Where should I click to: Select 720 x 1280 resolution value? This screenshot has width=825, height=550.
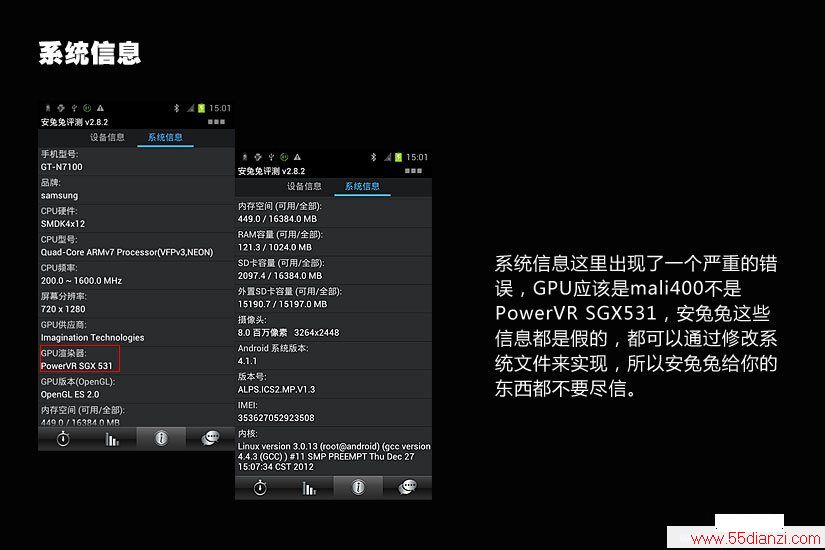click(x=63, y=309)
